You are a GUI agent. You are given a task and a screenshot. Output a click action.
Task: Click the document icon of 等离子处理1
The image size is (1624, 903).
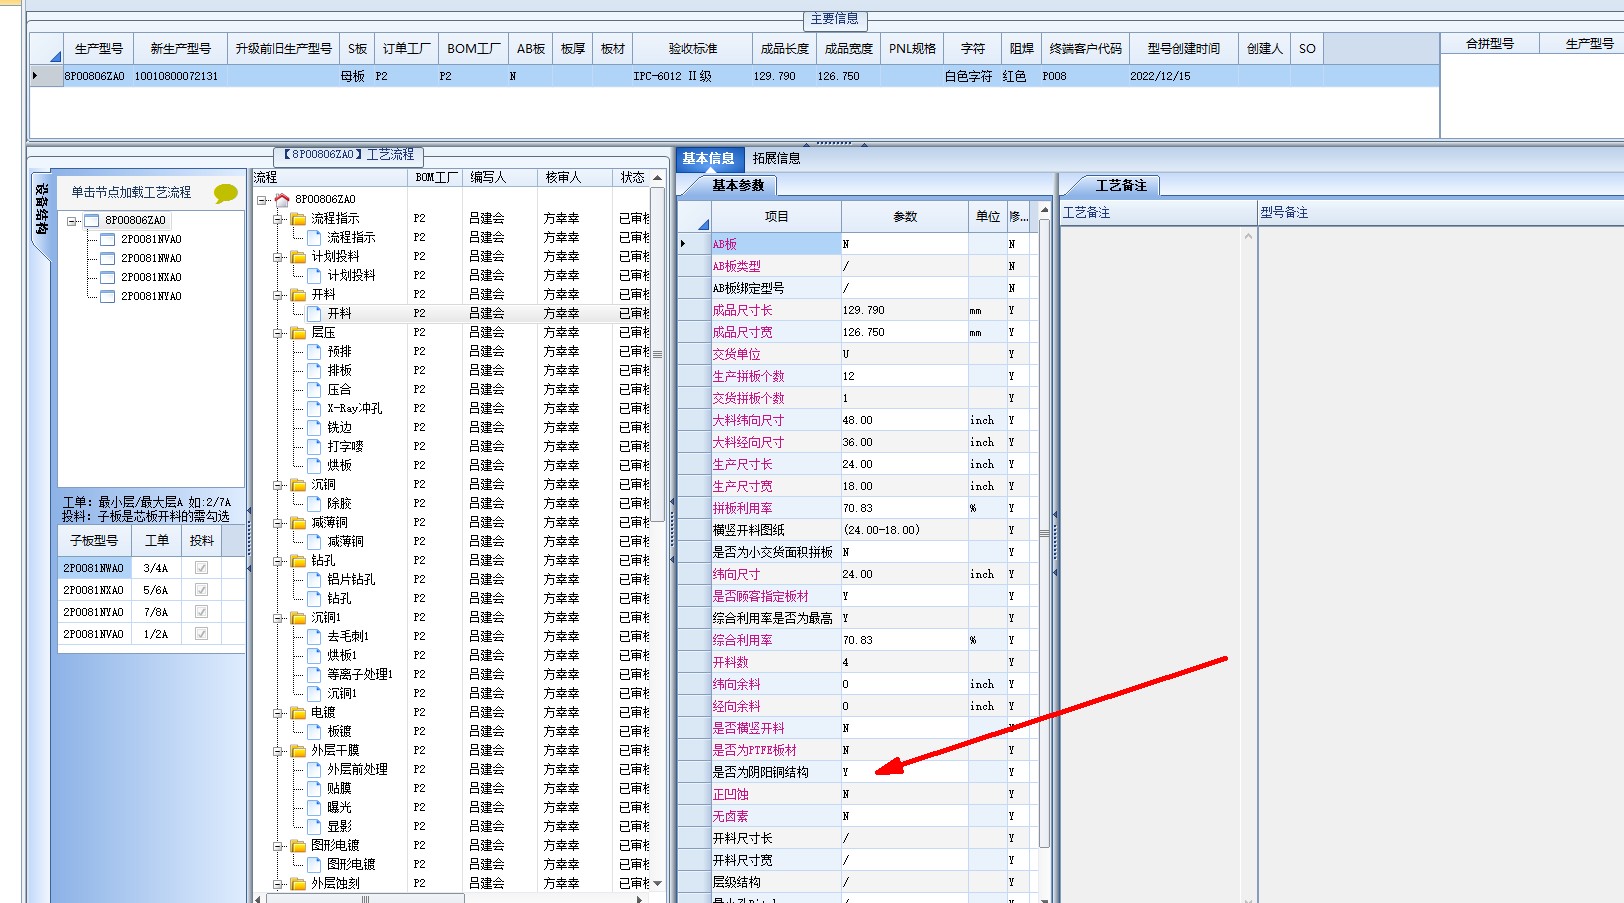point(314,674)
